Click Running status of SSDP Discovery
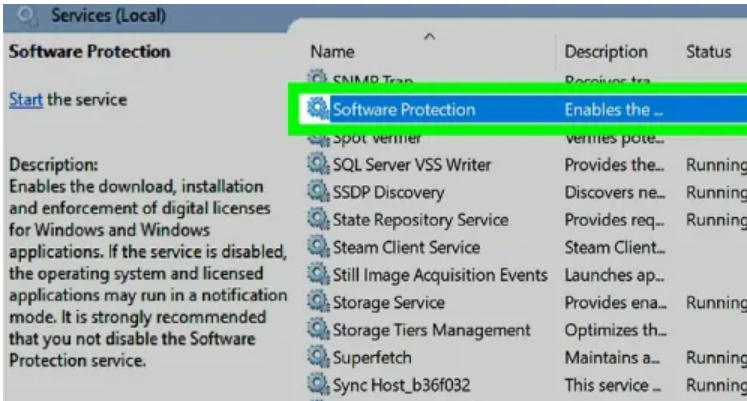The height and width of the screenshot is (401, 747). tap(714, 192)
